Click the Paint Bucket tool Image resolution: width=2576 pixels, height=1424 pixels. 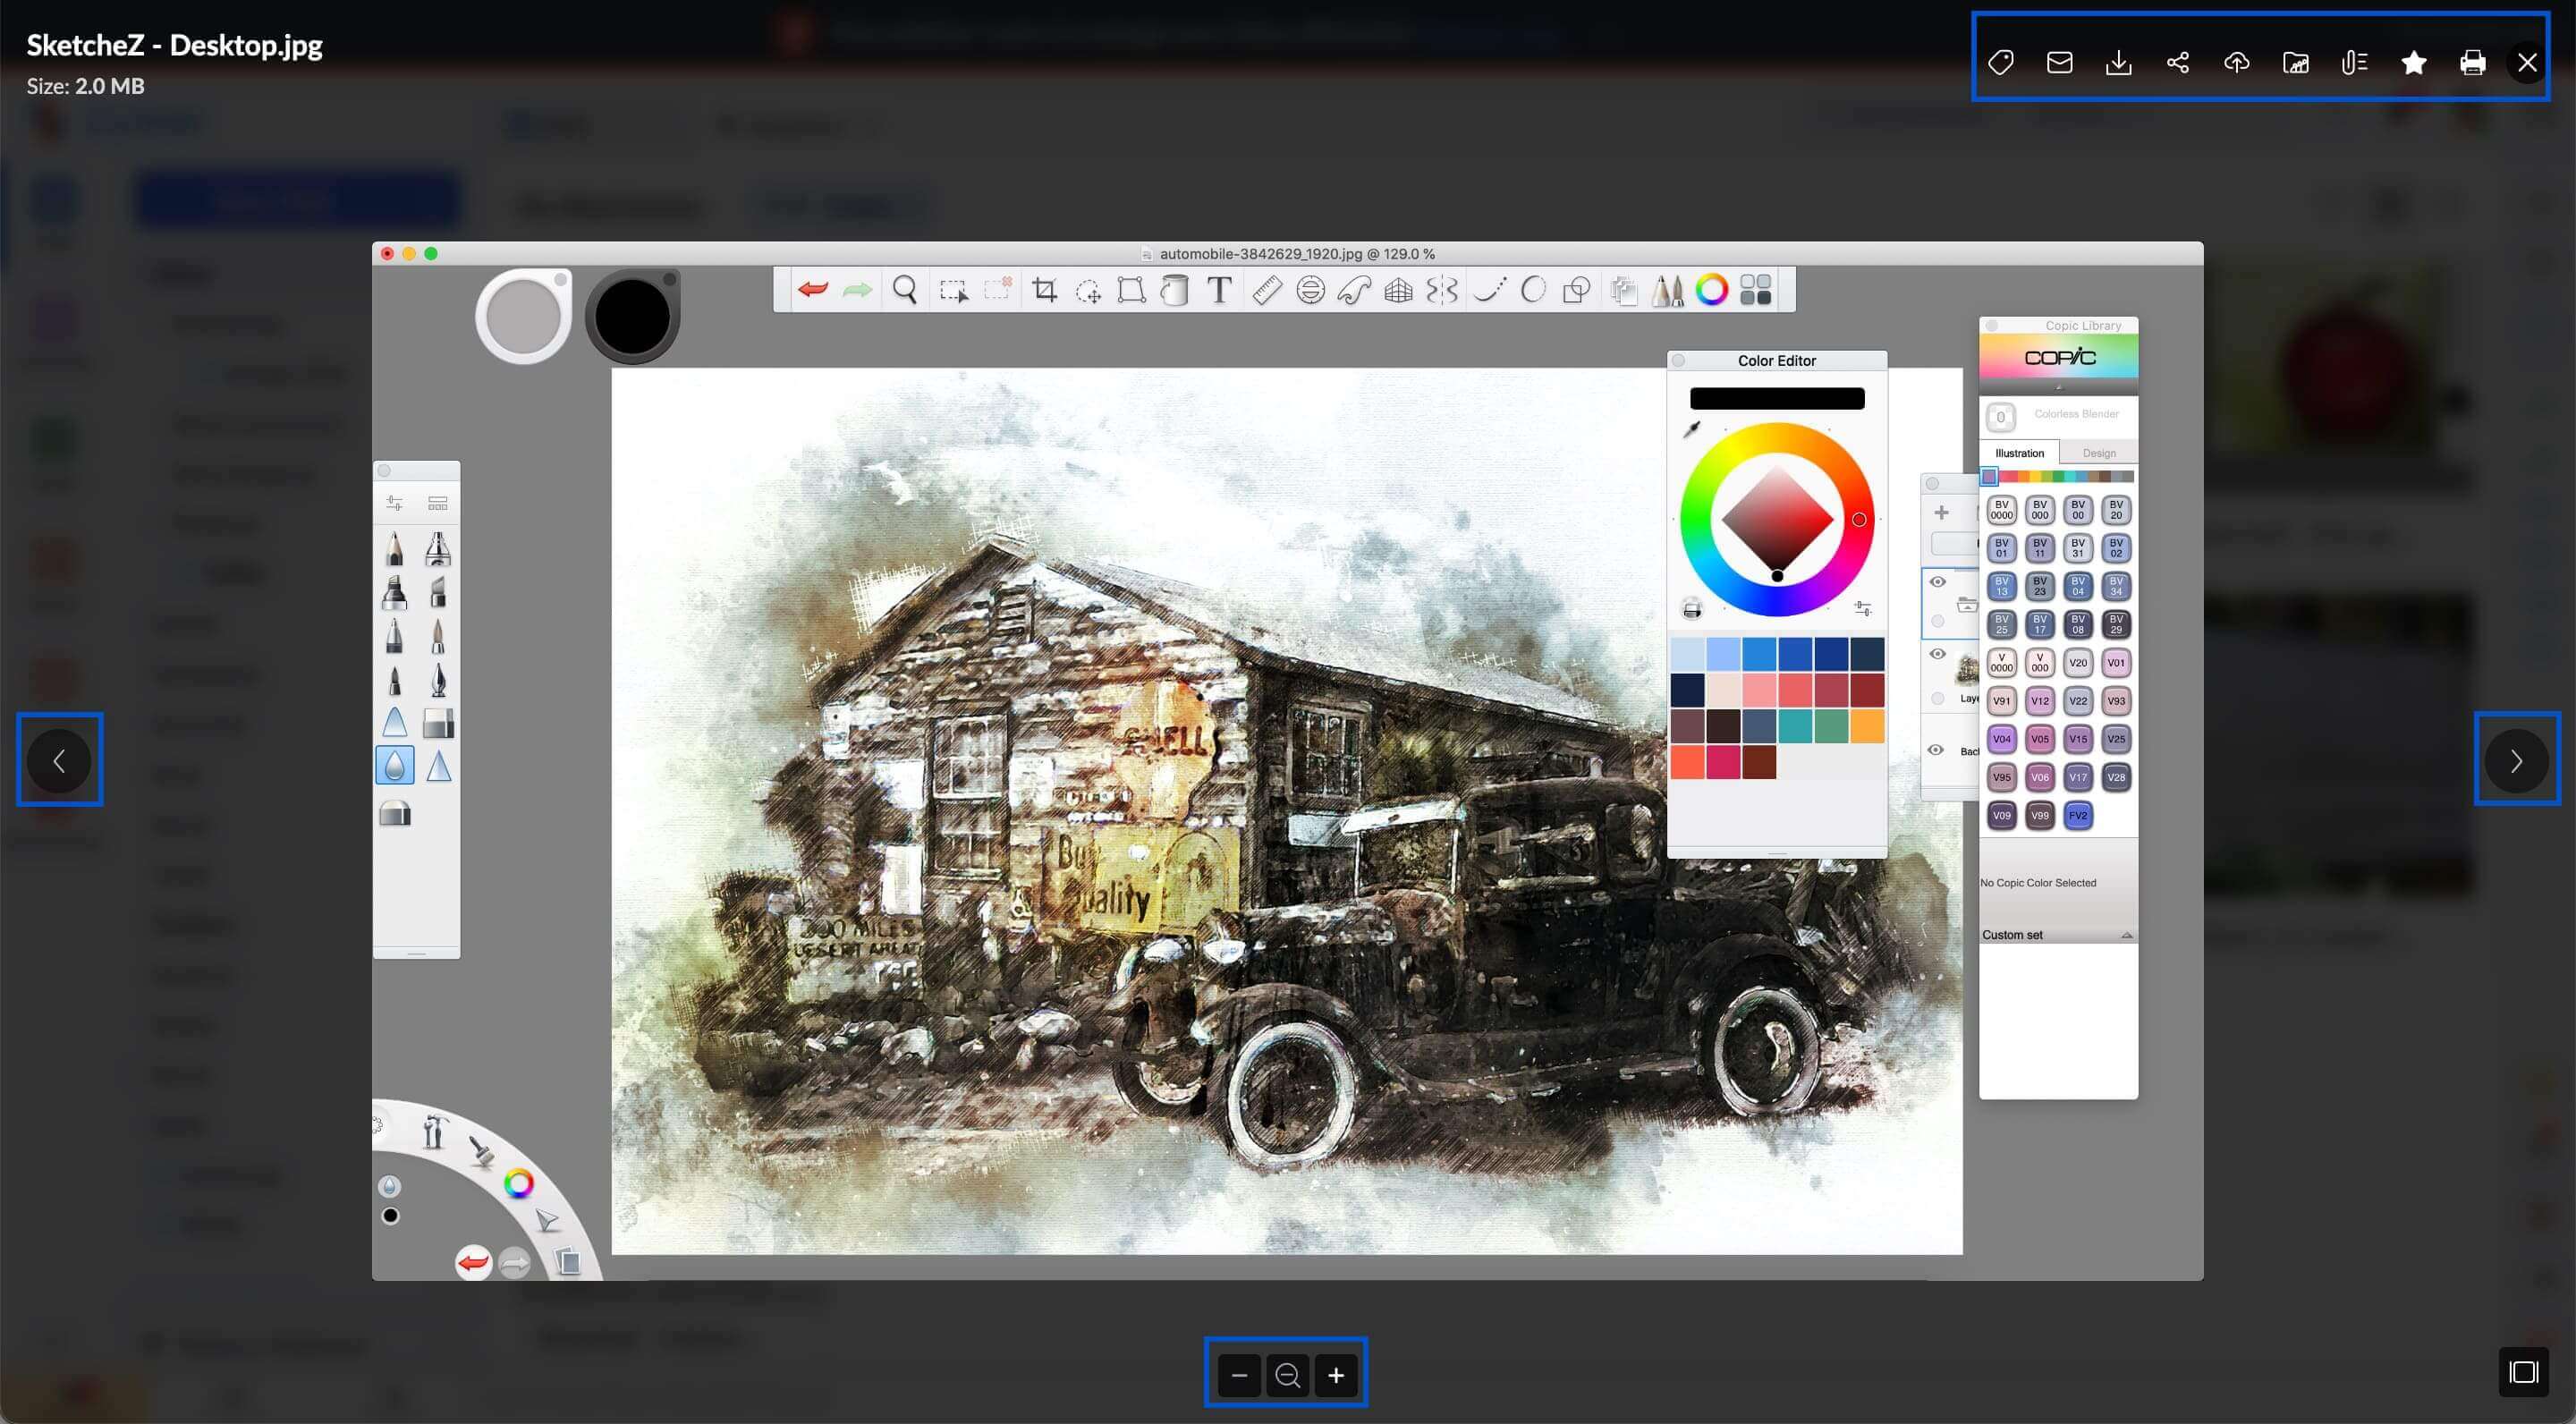[1175, 291]
